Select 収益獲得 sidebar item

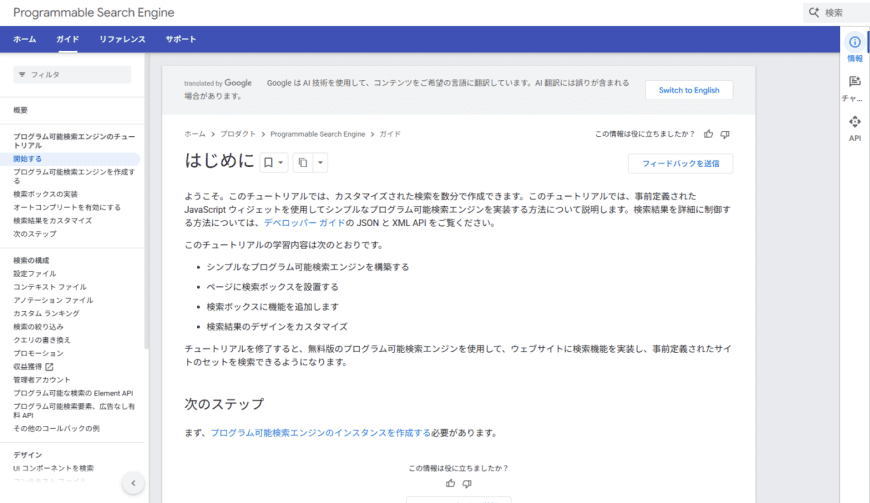[x=28, y=367]
